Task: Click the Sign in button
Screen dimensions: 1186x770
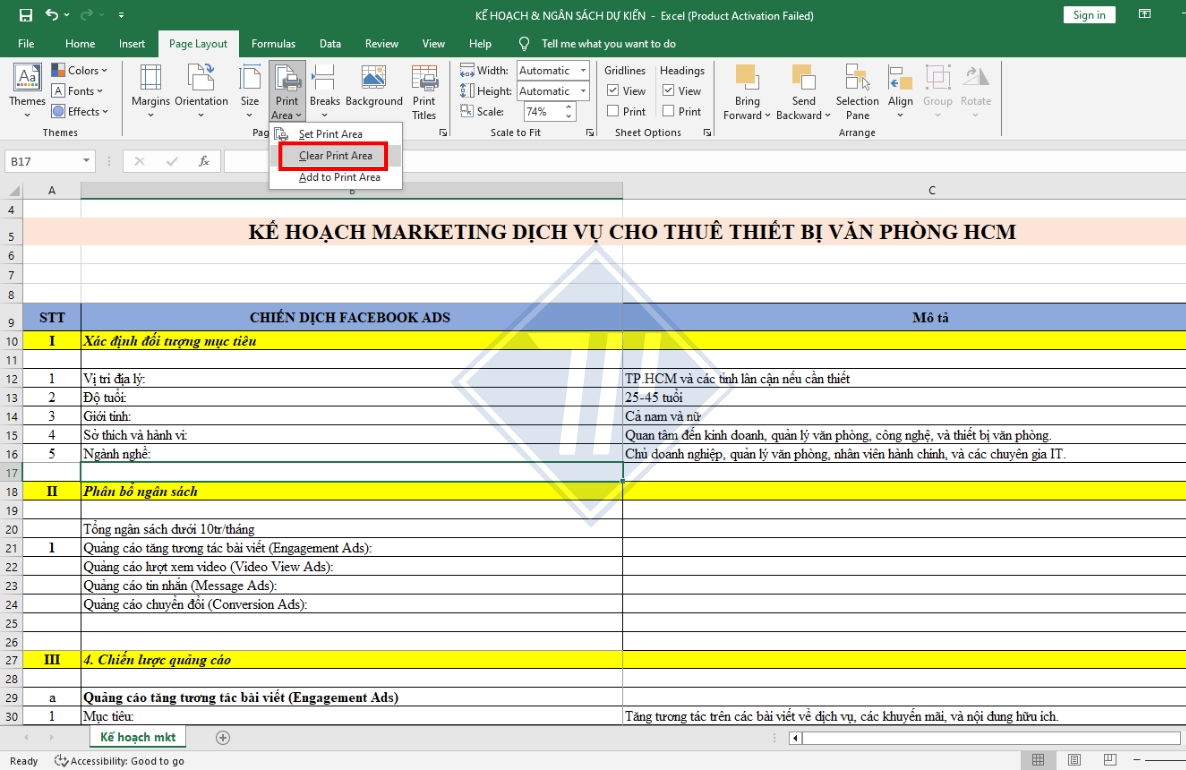Action: (x=1088, y=15)
